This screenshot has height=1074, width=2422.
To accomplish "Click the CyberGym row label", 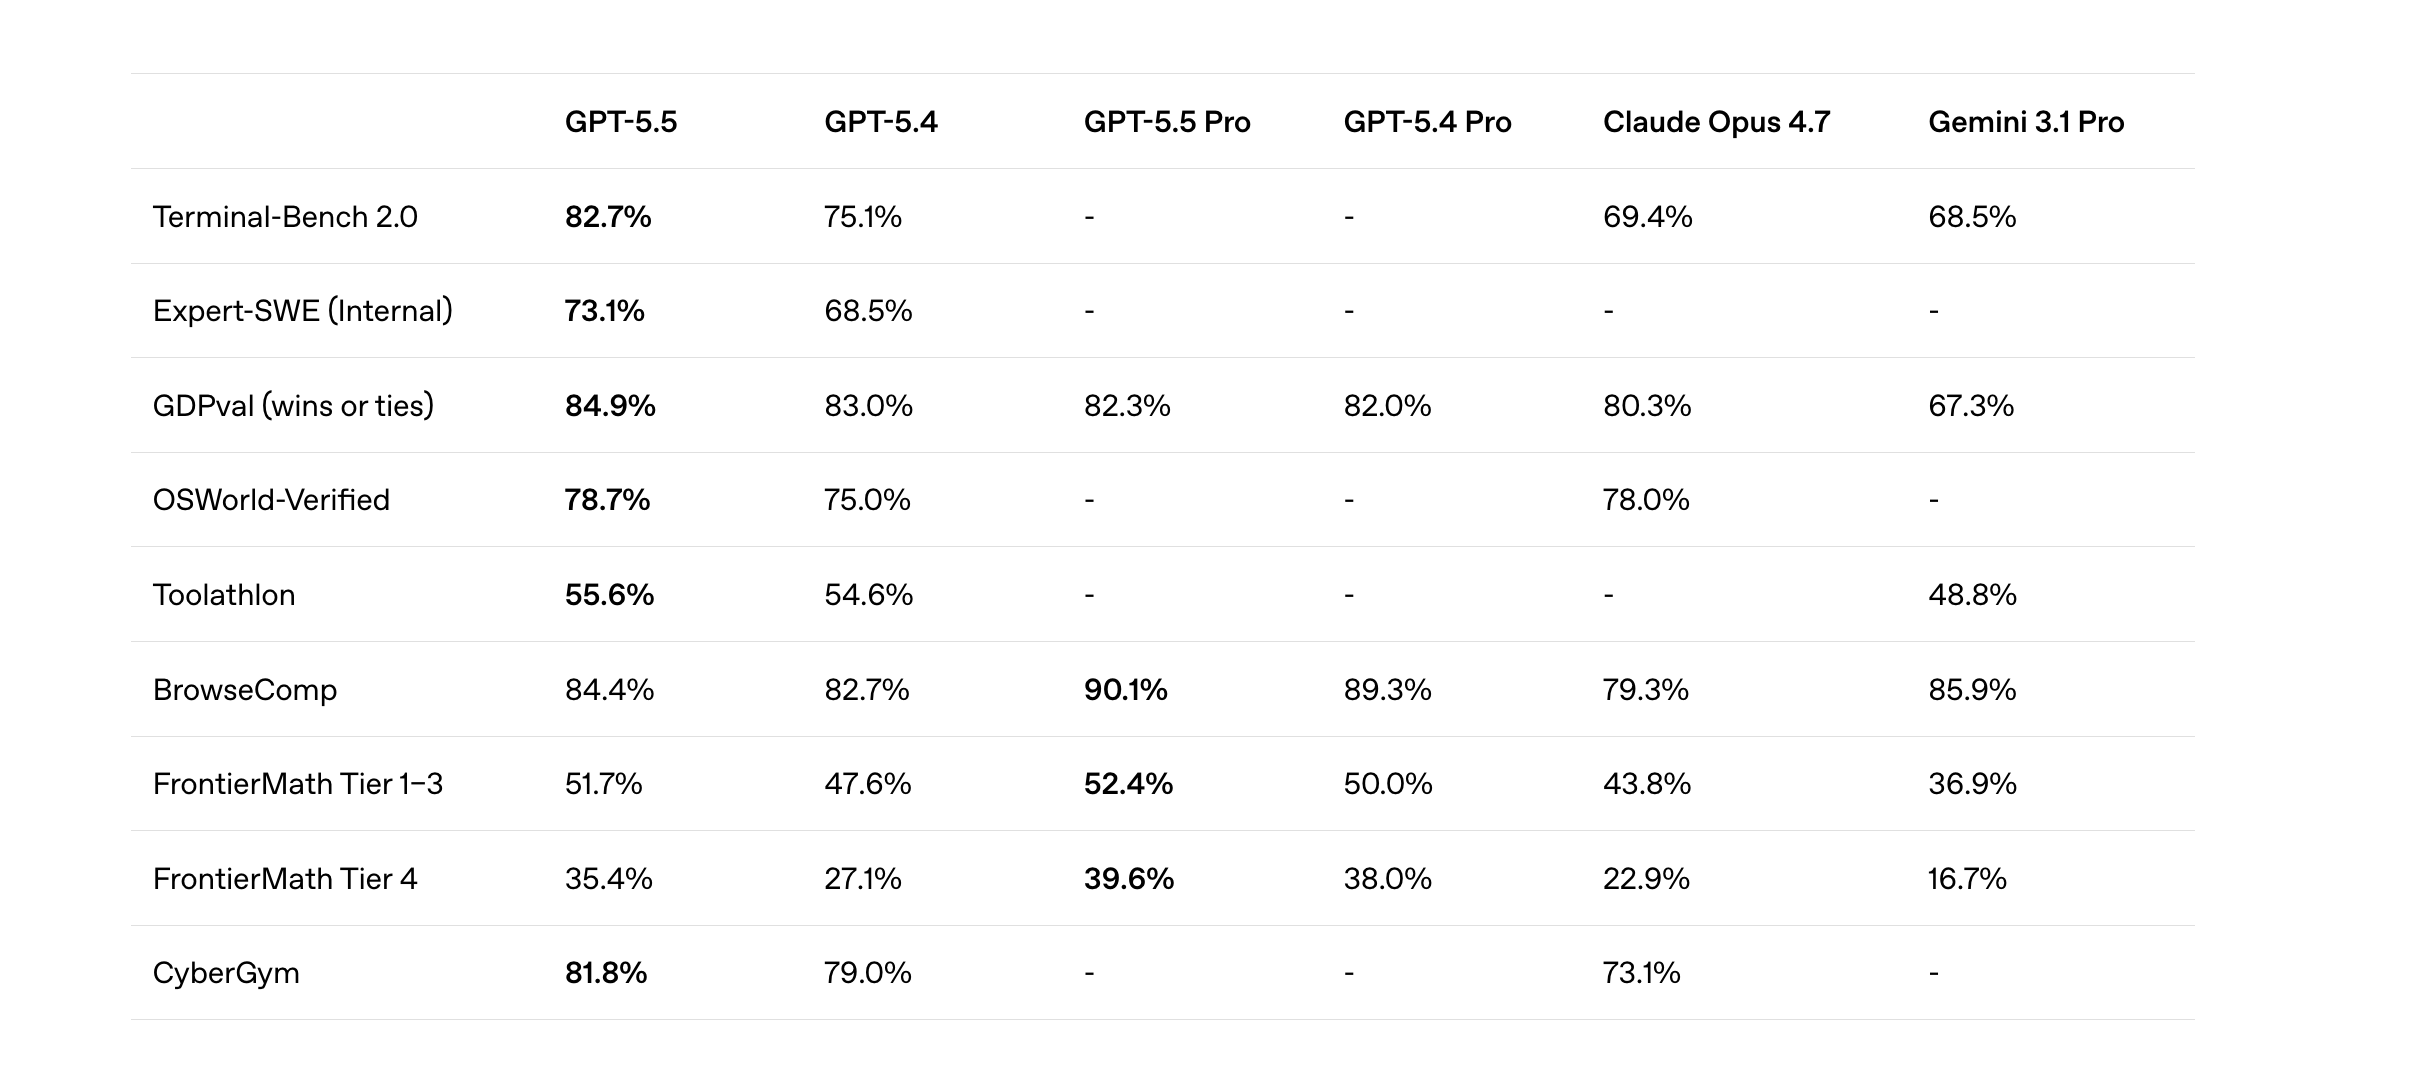I will [x=226, y=973].
